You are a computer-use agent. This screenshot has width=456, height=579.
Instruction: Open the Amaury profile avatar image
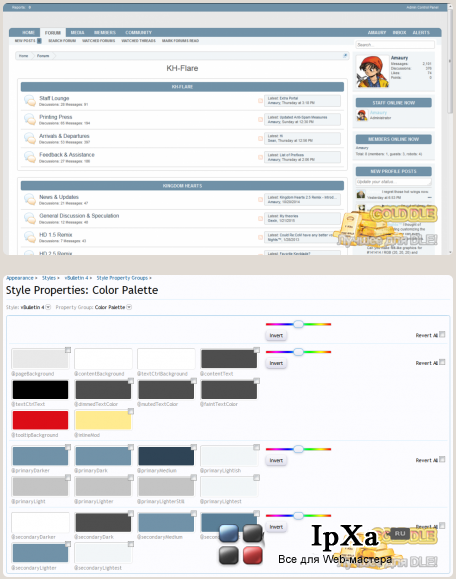pos(372,71)
